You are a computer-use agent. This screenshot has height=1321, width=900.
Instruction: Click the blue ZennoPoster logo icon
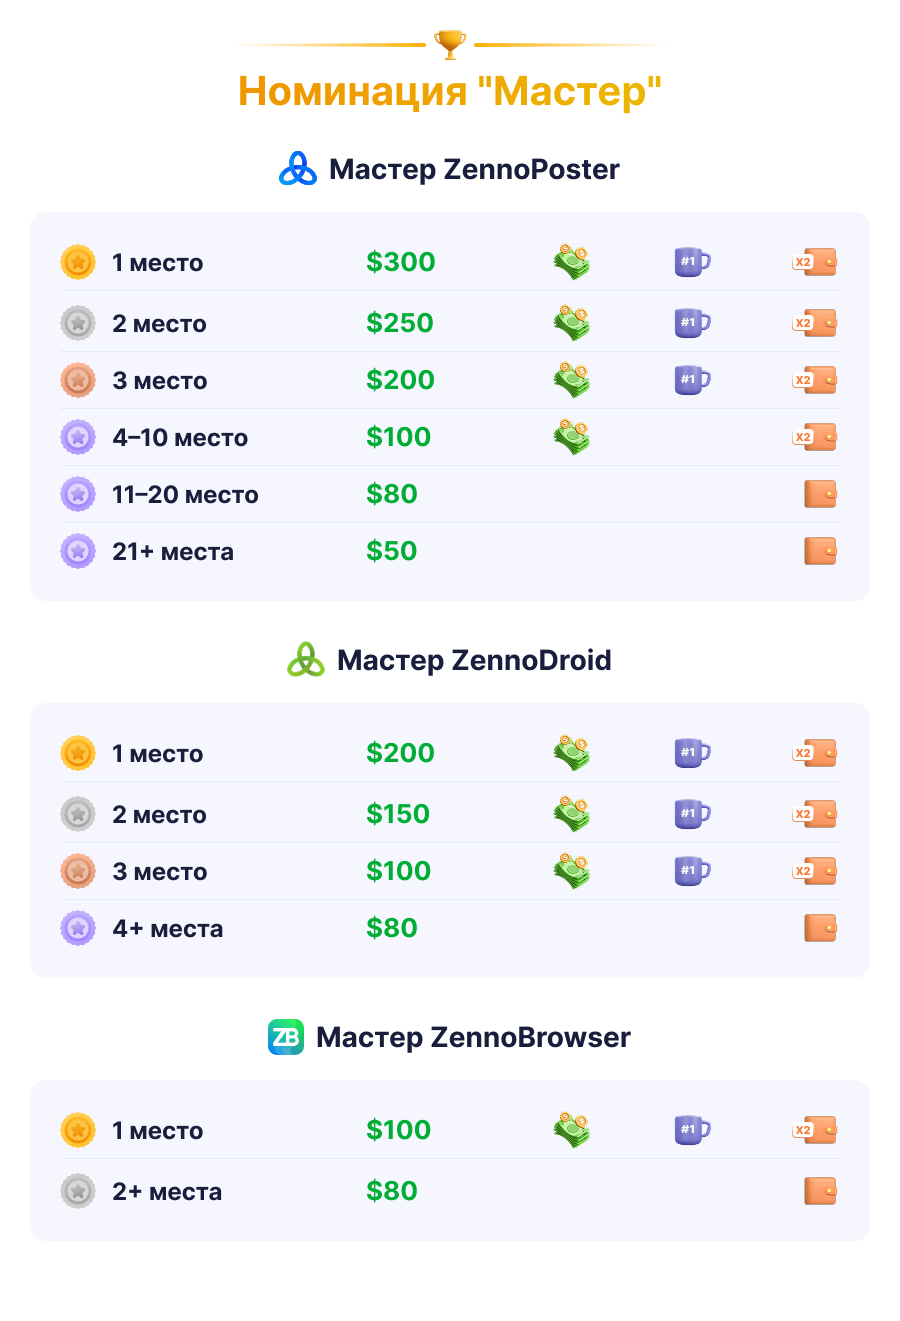(x=298, y=169)
